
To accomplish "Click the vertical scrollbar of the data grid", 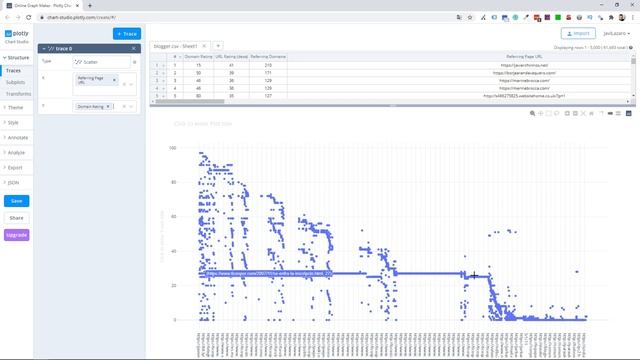I will [x=633, y=61].
